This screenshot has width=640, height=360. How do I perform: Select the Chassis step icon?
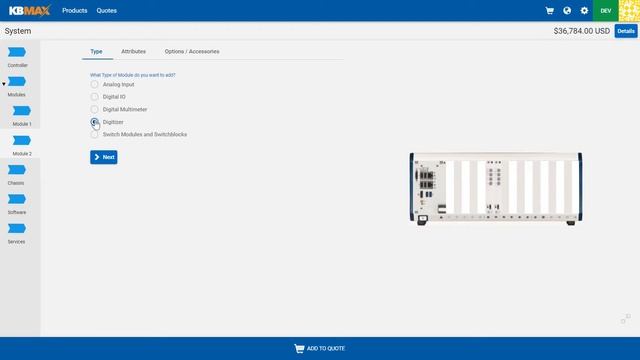pos(17,170)
